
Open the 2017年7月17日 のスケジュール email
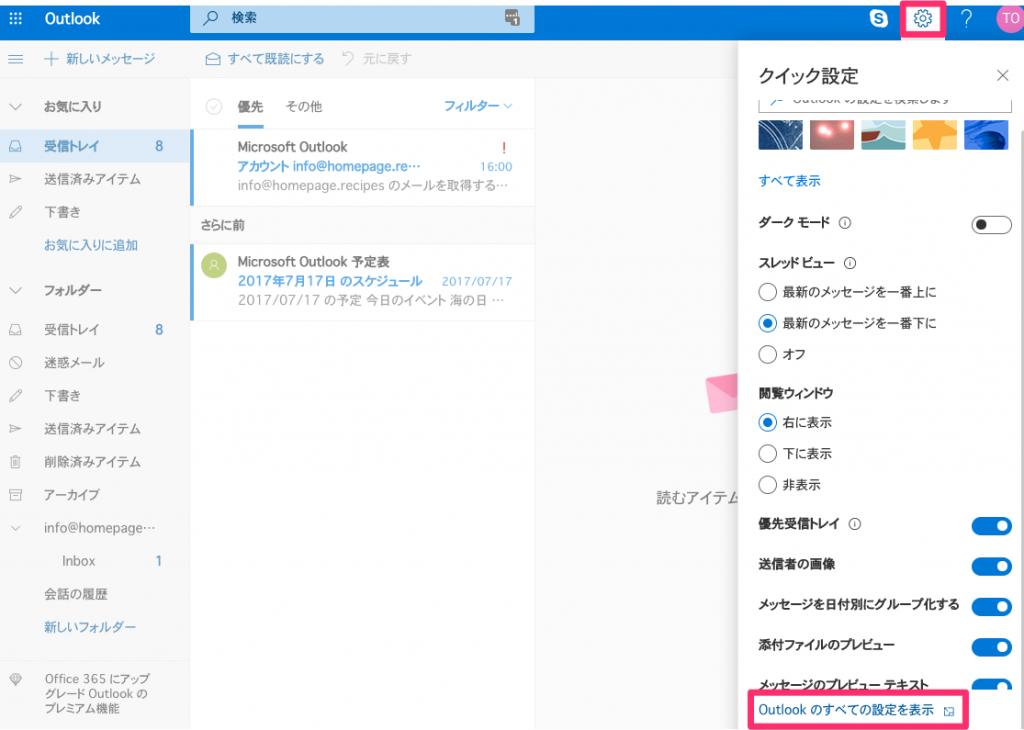point(363,282)
